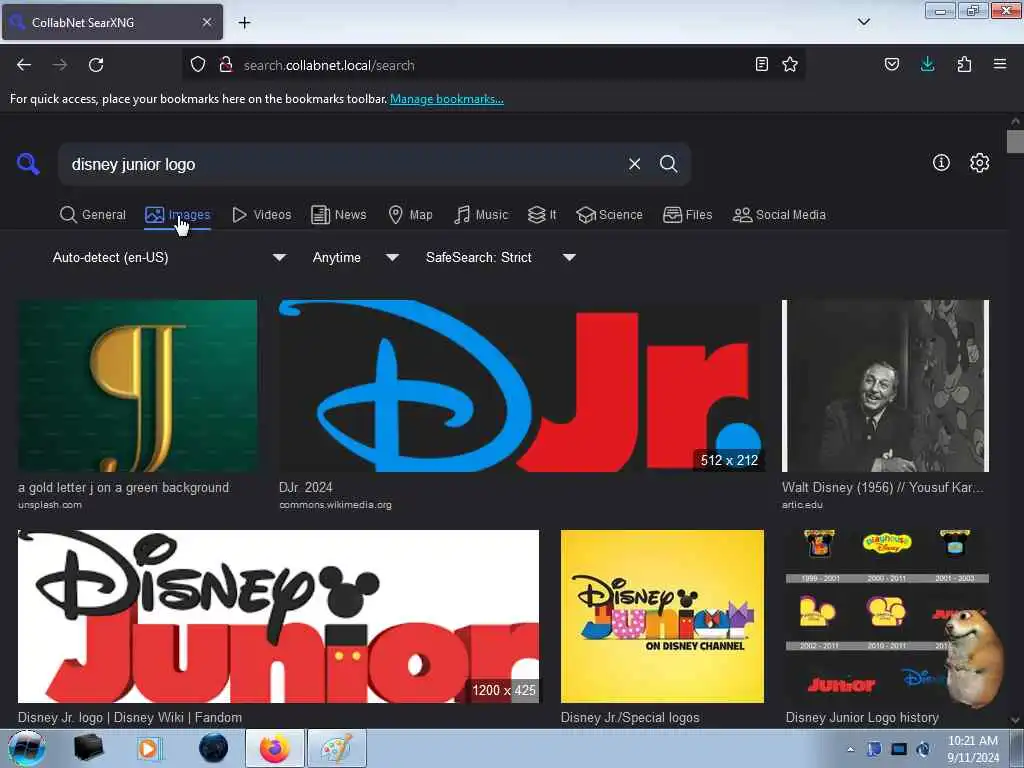Click the unsplash.com source text

(50, 505)
